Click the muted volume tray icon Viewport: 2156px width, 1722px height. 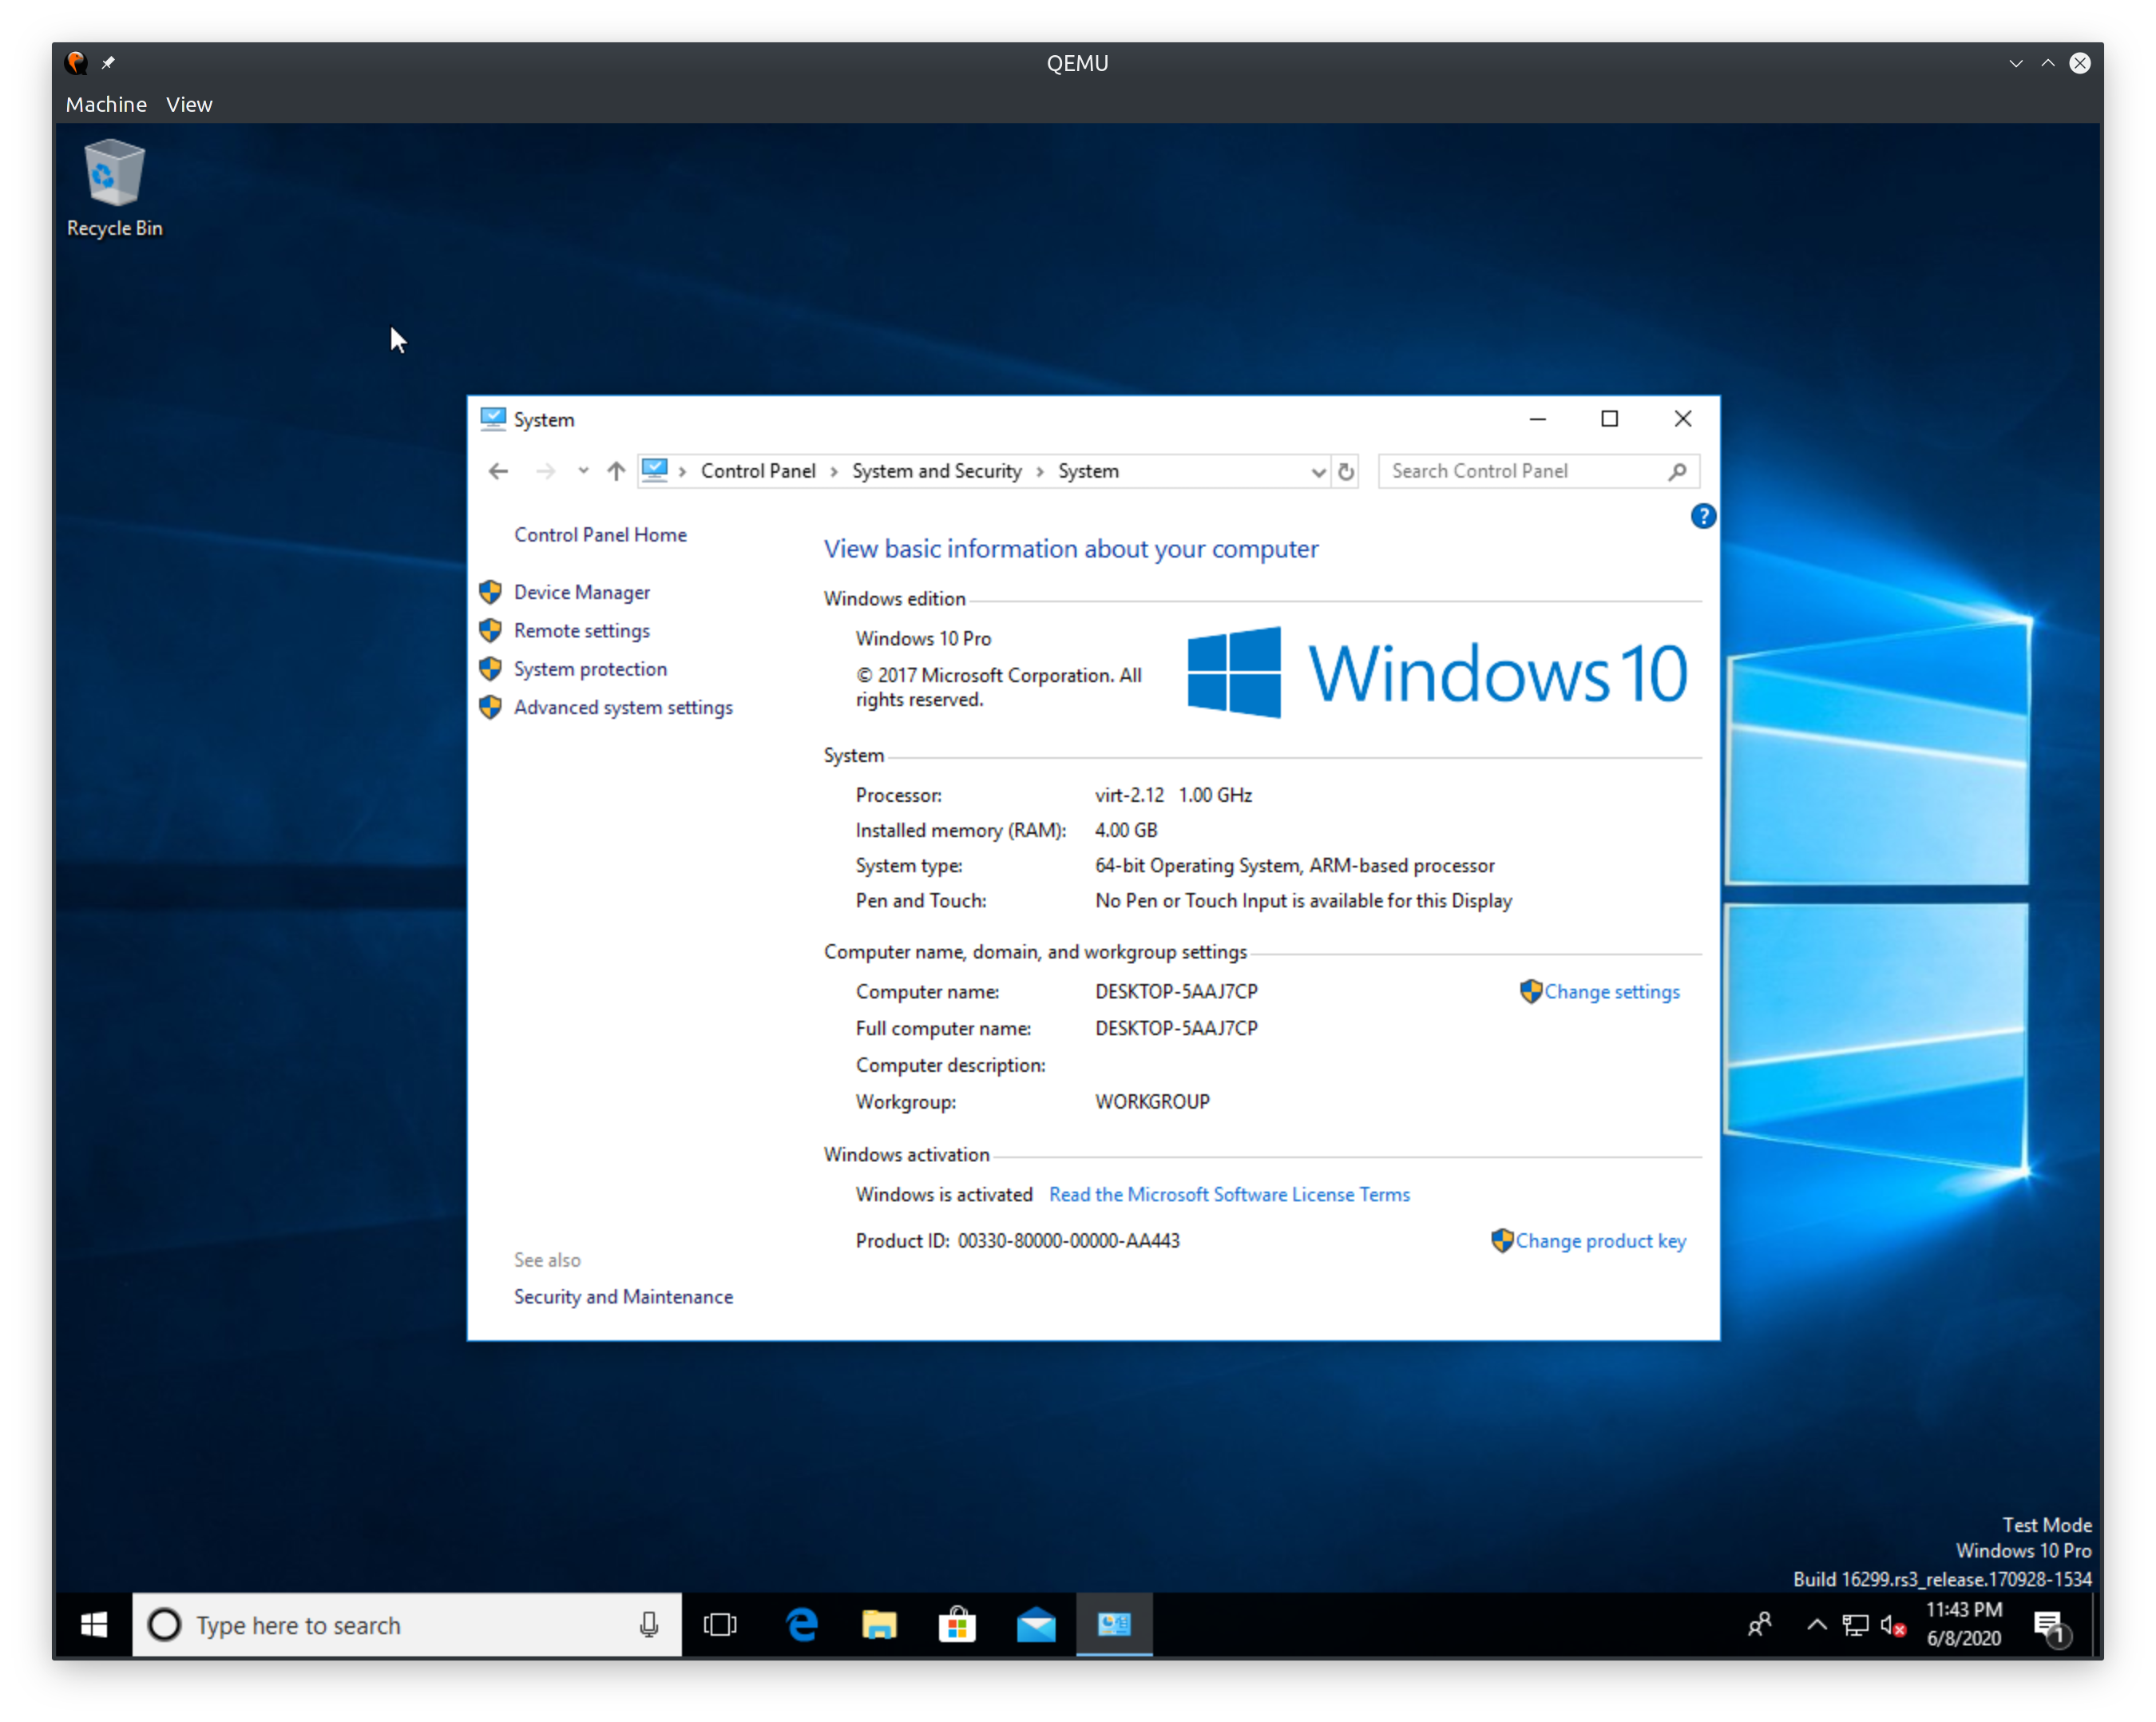coord(1892,1626)
